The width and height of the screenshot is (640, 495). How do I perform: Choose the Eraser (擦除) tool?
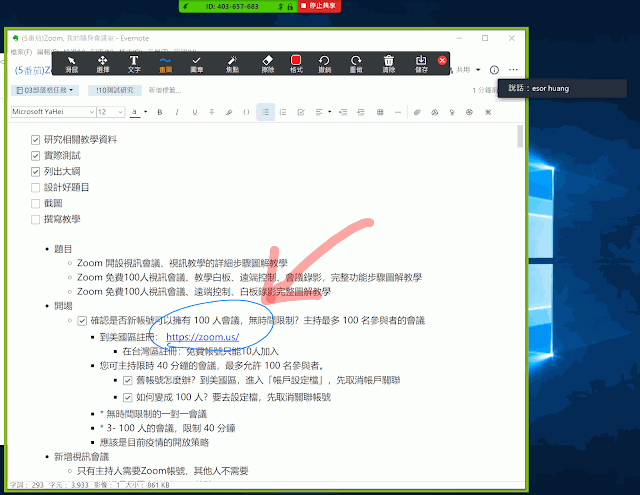[268, 64]
